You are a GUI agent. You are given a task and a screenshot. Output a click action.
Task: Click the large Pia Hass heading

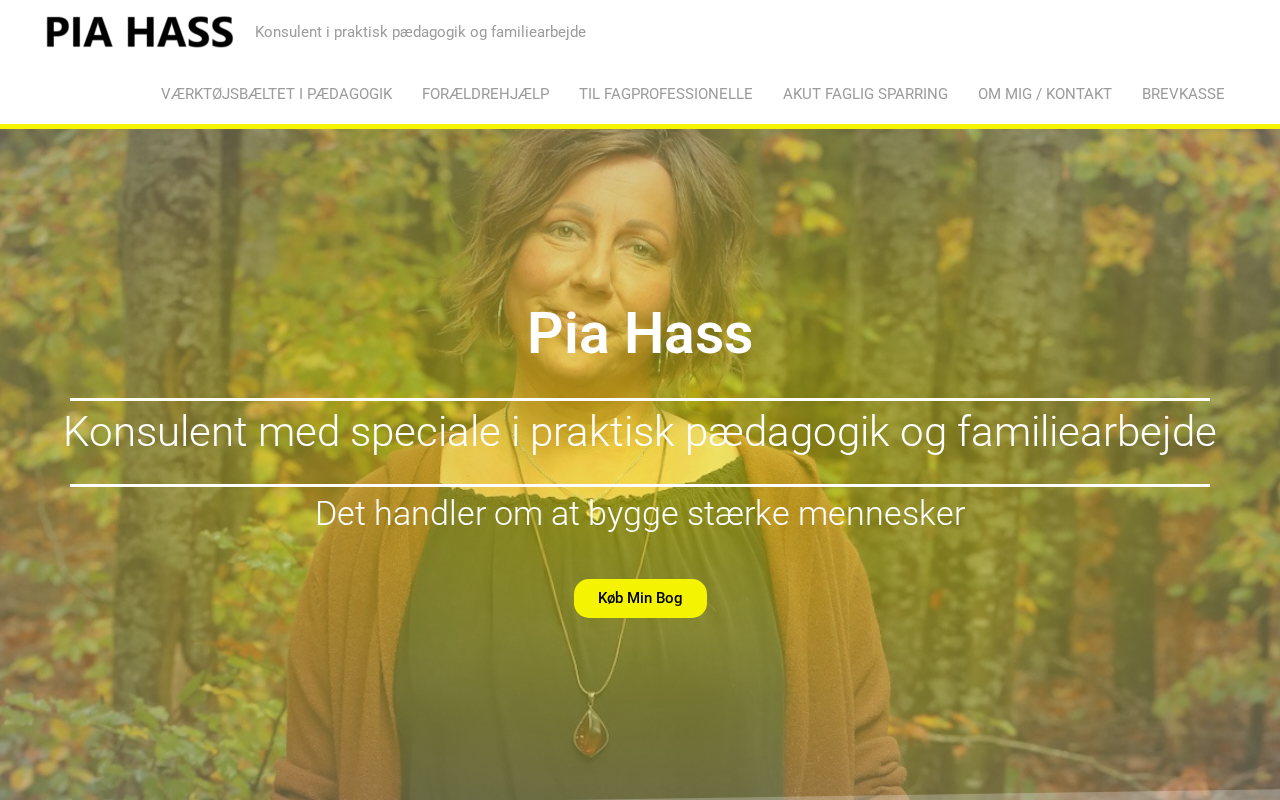point(640,333)
